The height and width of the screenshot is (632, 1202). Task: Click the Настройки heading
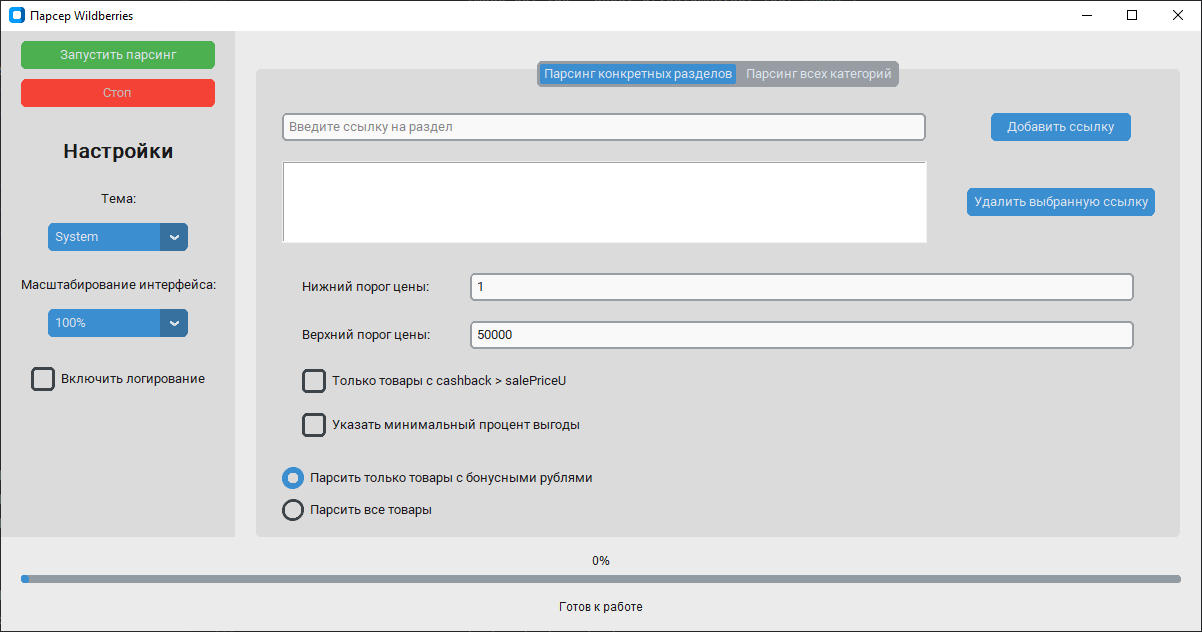(118, 151)
